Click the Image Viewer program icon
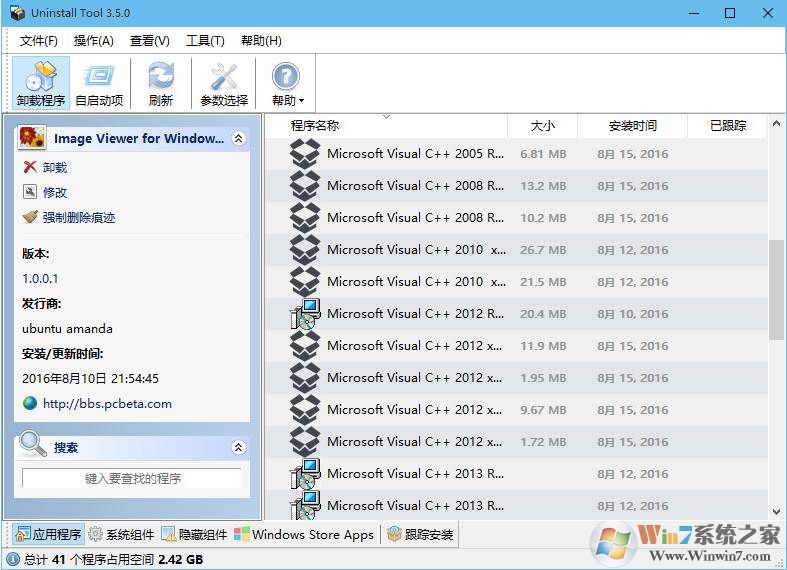Viewport: 787px width, 570px height. pos(32,137)
